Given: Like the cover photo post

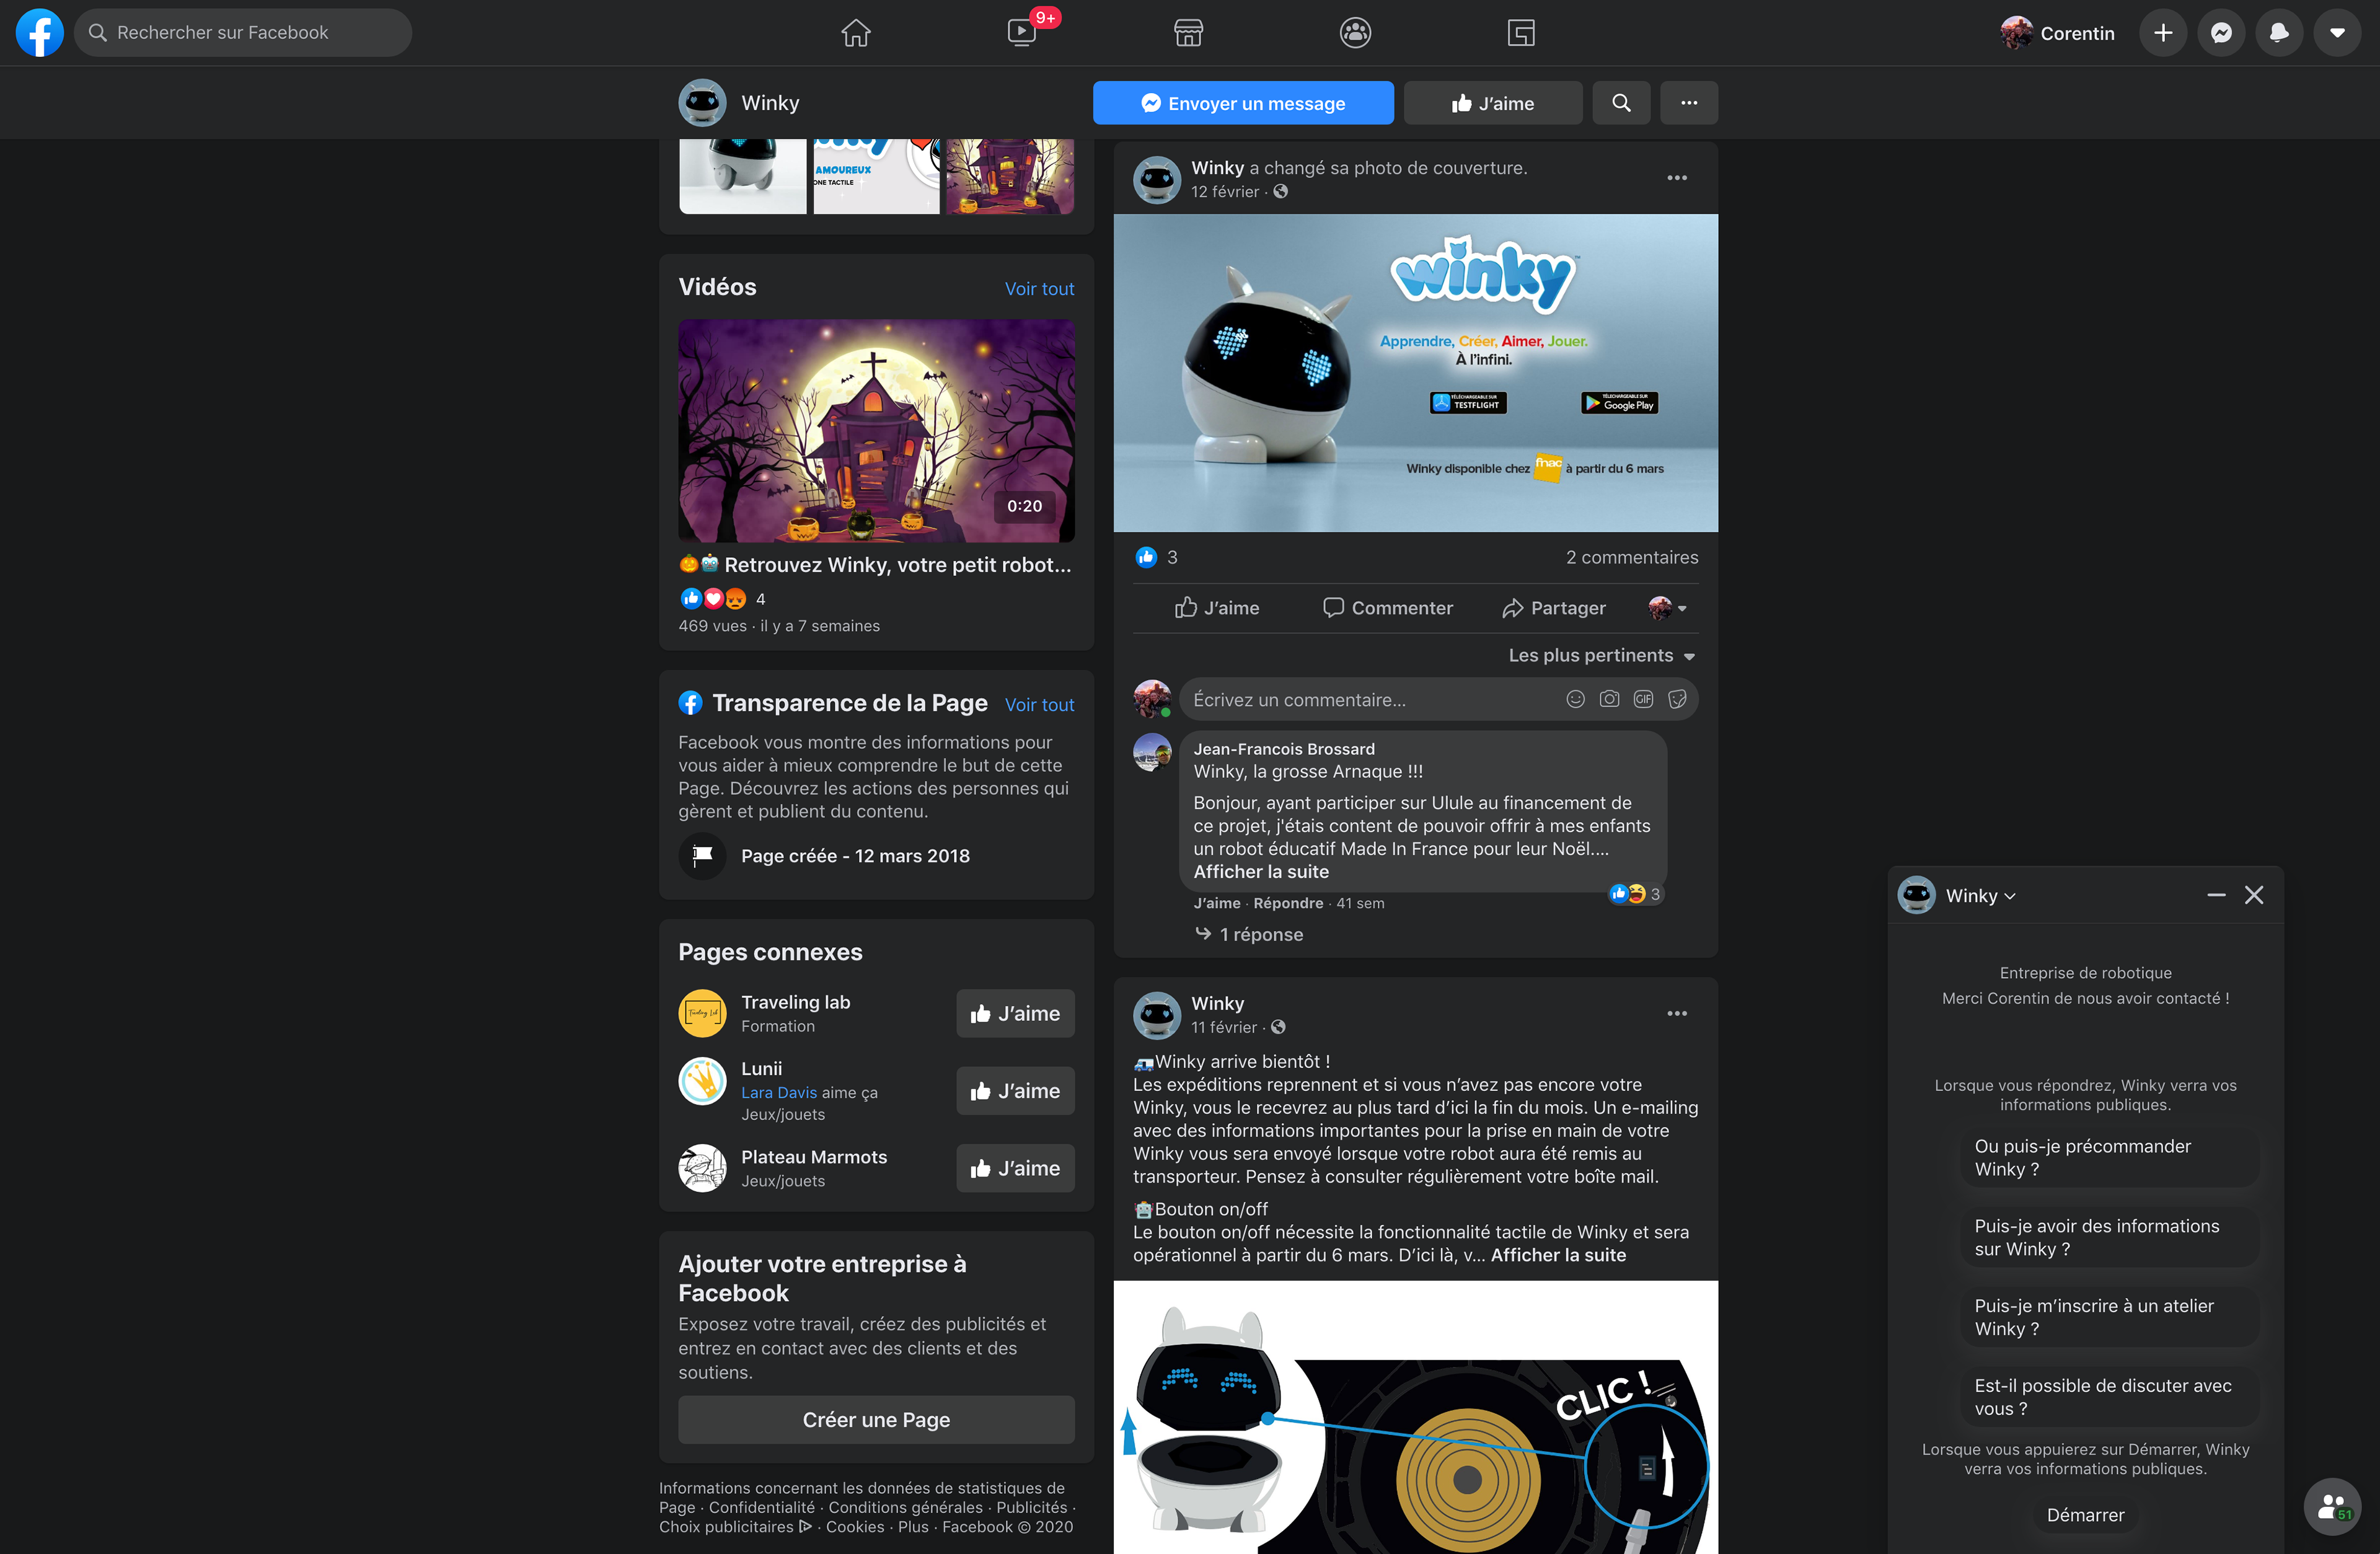Looking at the screenshot, I should click(1217, 608).
